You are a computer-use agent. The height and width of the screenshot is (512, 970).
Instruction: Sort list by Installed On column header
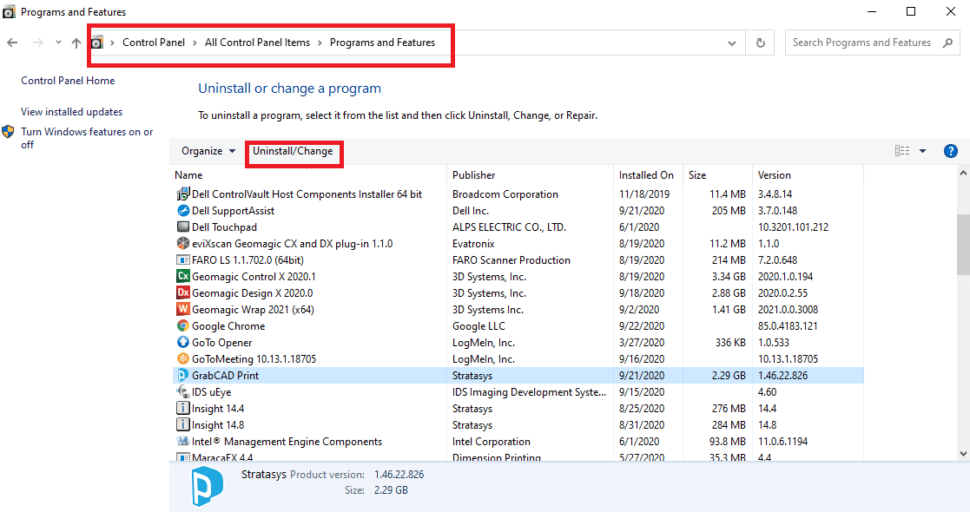pyautogui.click(x=646, y=175)
